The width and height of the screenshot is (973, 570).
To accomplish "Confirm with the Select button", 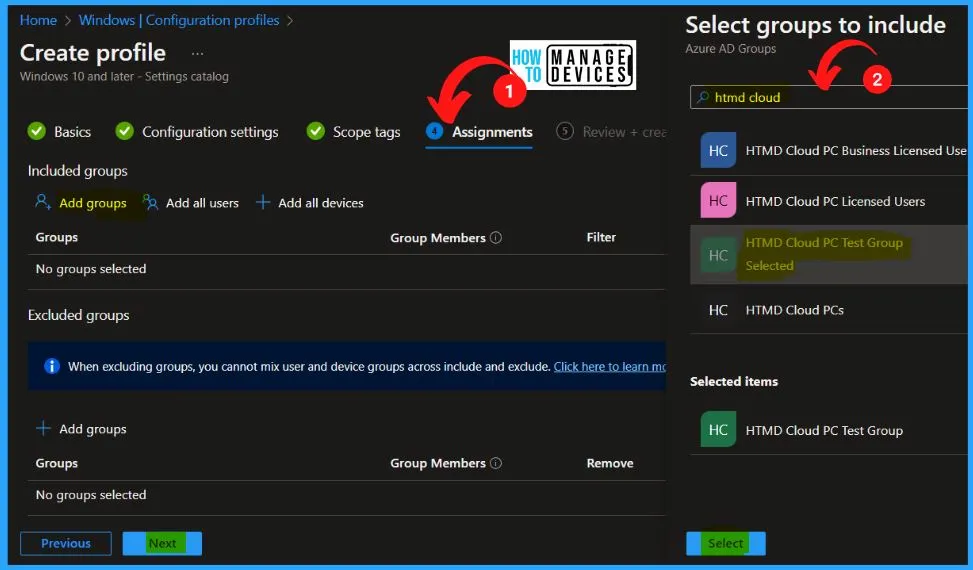I will (725, 543).
